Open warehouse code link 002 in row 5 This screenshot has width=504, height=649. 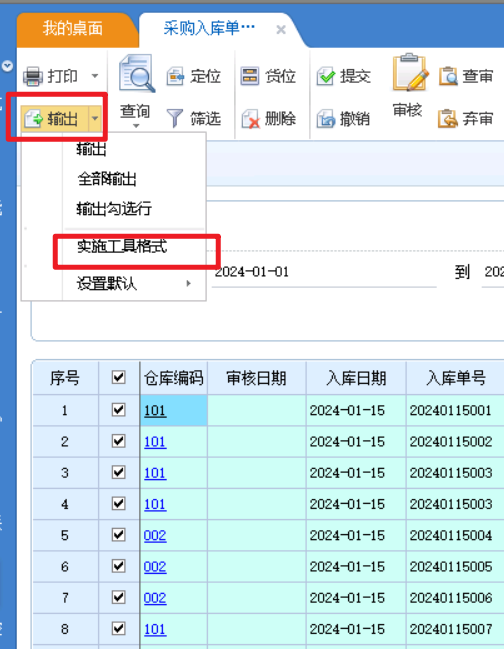pyautogui.click(x=155, y=536)
